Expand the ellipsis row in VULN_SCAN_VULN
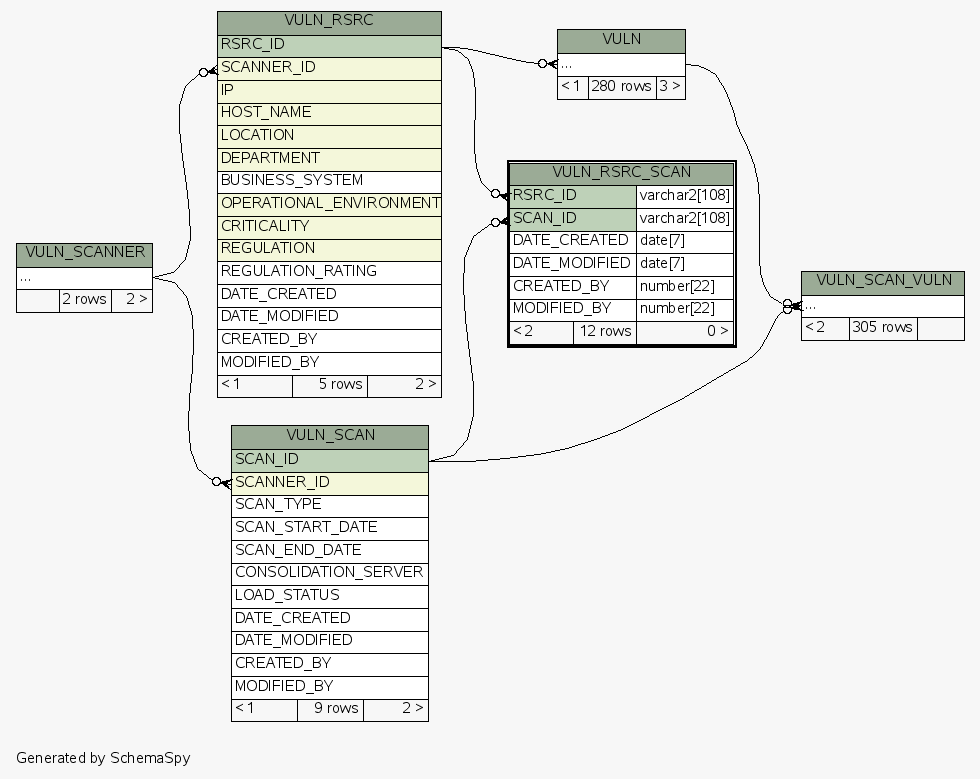980x779 pixels. pyautogui.click(x=883, y=305)
